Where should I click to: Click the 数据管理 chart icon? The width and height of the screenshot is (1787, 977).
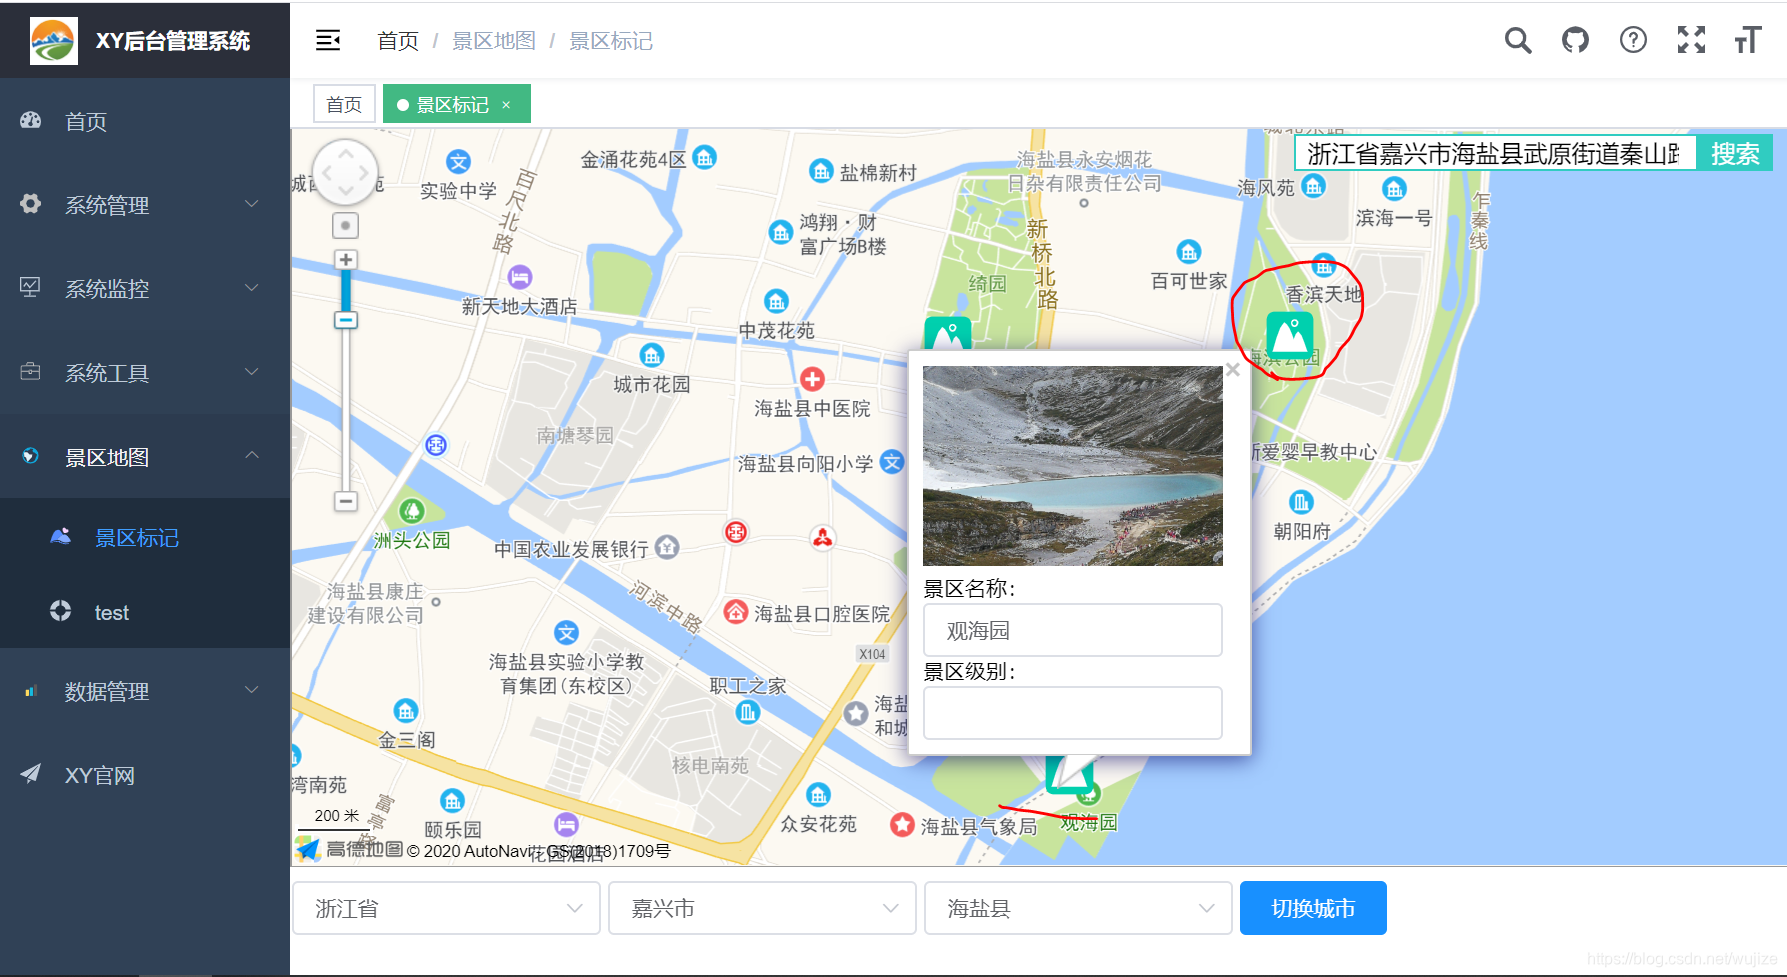click(x=31, y=691)
